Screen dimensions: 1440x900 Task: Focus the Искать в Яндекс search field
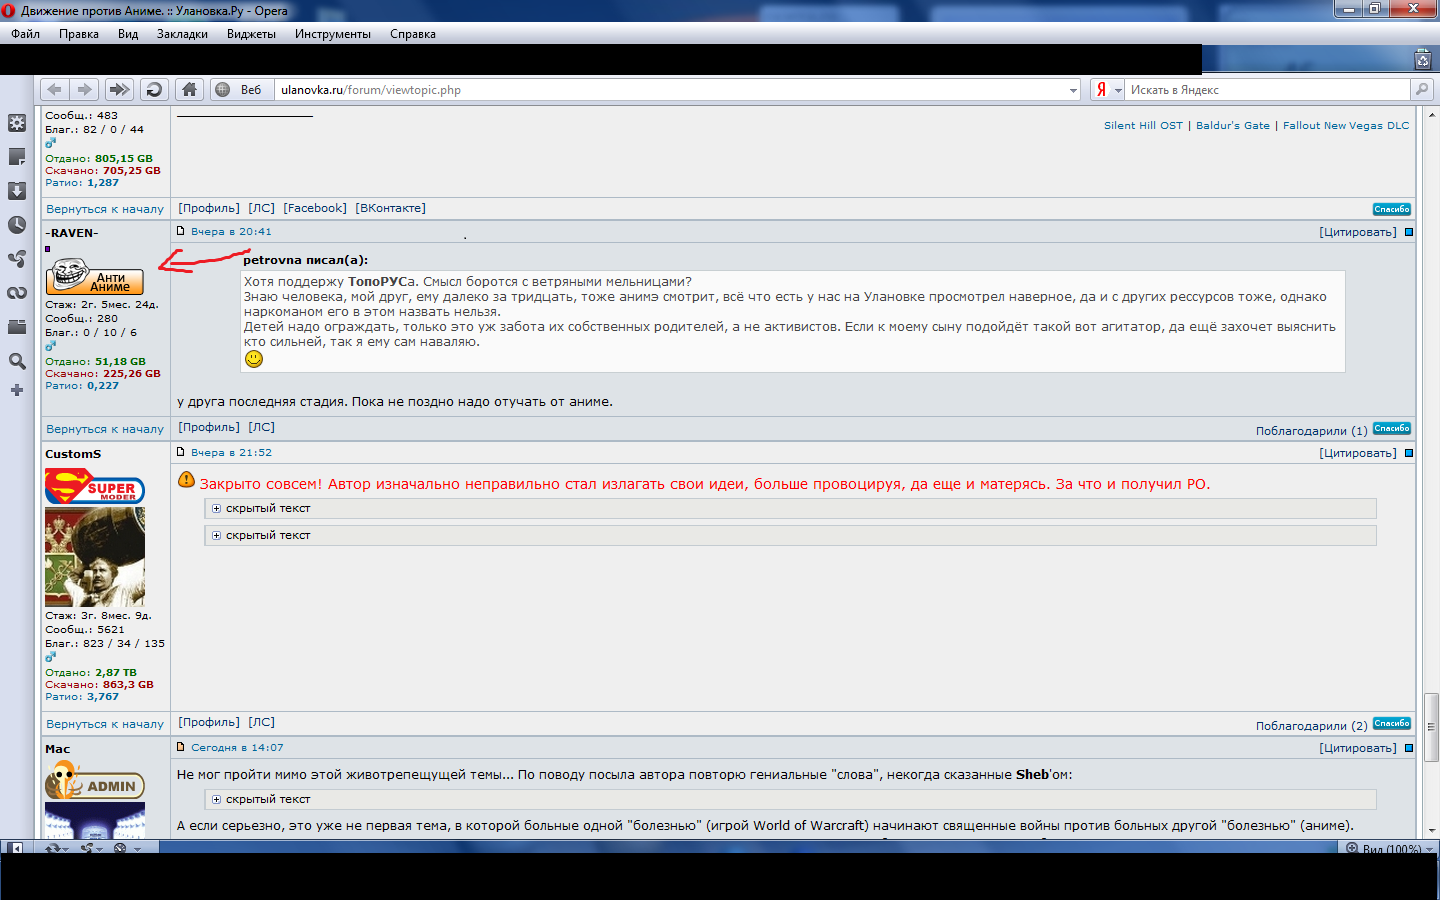1267,90
